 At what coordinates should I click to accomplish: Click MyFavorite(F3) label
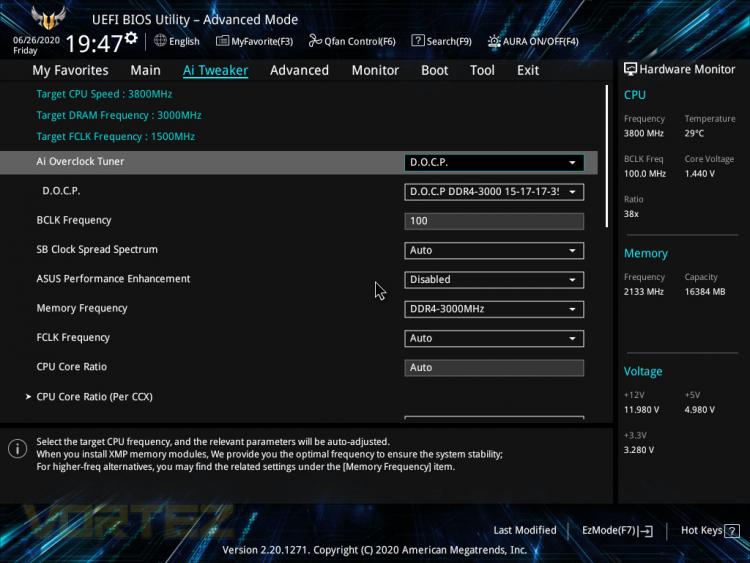(262, 42)
